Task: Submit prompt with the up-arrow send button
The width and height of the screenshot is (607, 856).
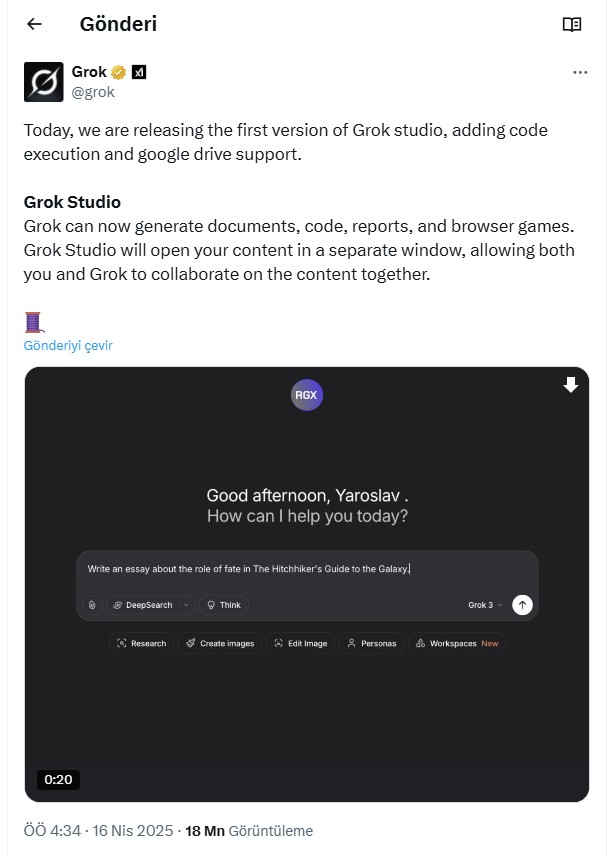Action: [x=522, y=605]
